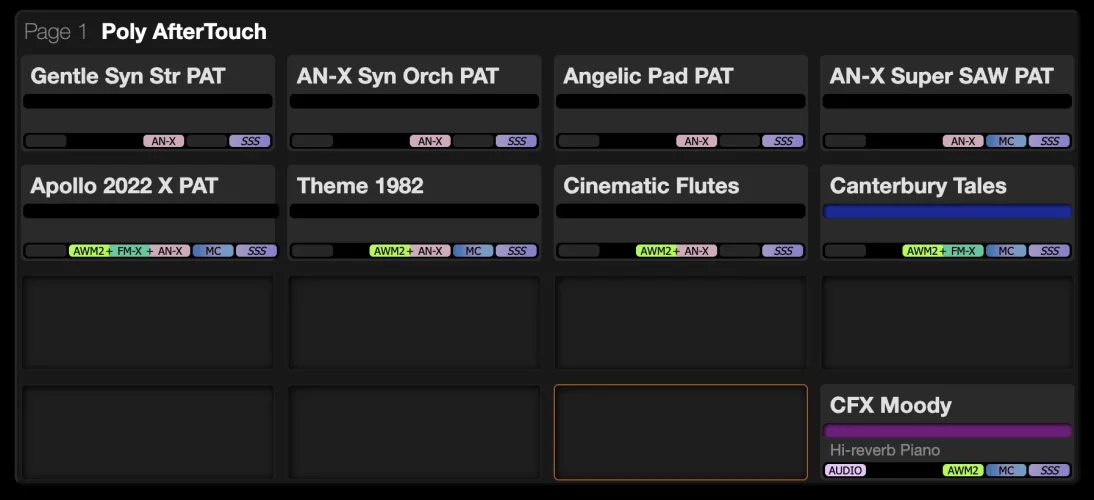Click the MC badge on Theme 1982
The width and height of the screenshot is (1094, 500).
(473, 251)
